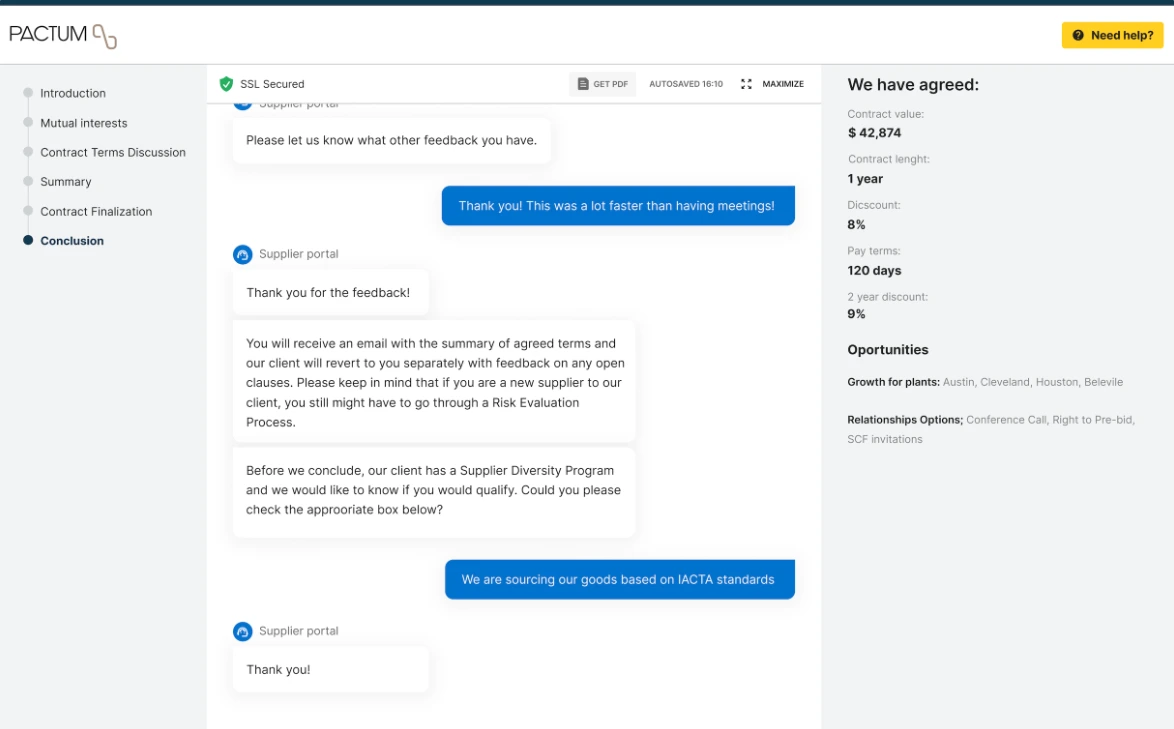1174x729 pixels.
Task: Click 2 year discount value '9%'
Action: (x=856, y=314)
